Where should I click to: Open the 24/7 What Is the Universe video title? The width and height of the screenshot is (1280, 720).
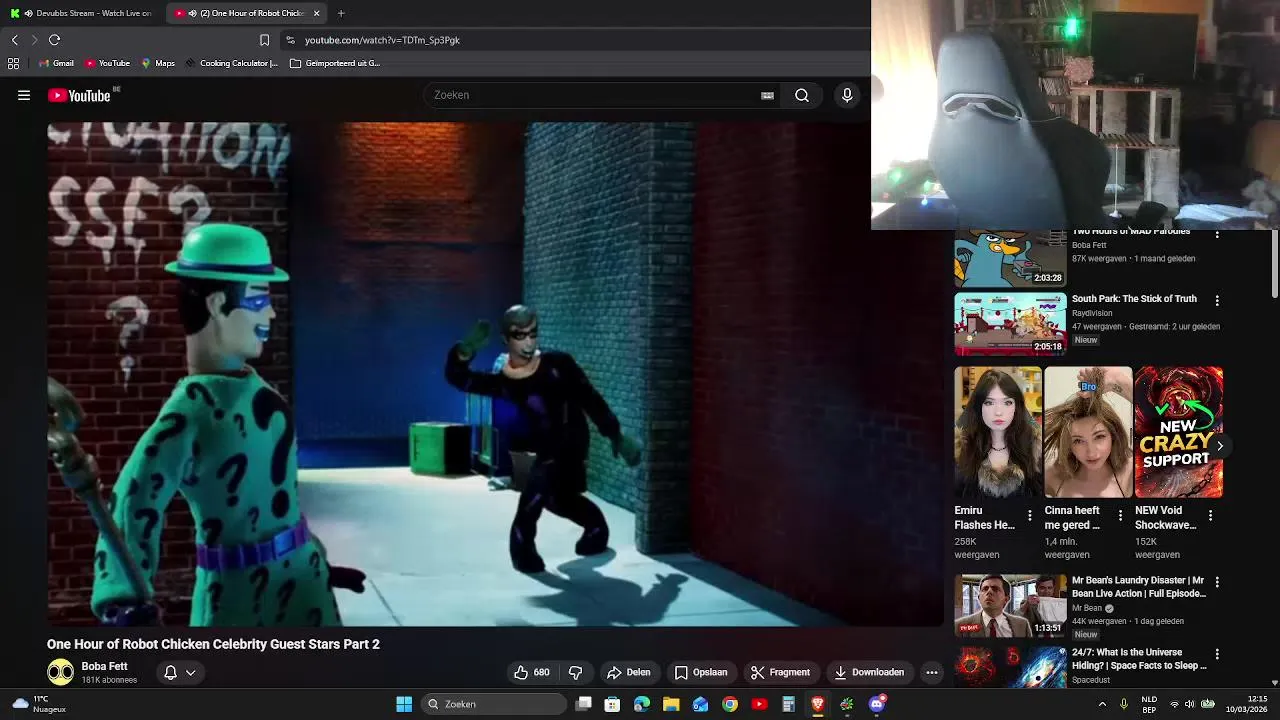click(1139, 659)
